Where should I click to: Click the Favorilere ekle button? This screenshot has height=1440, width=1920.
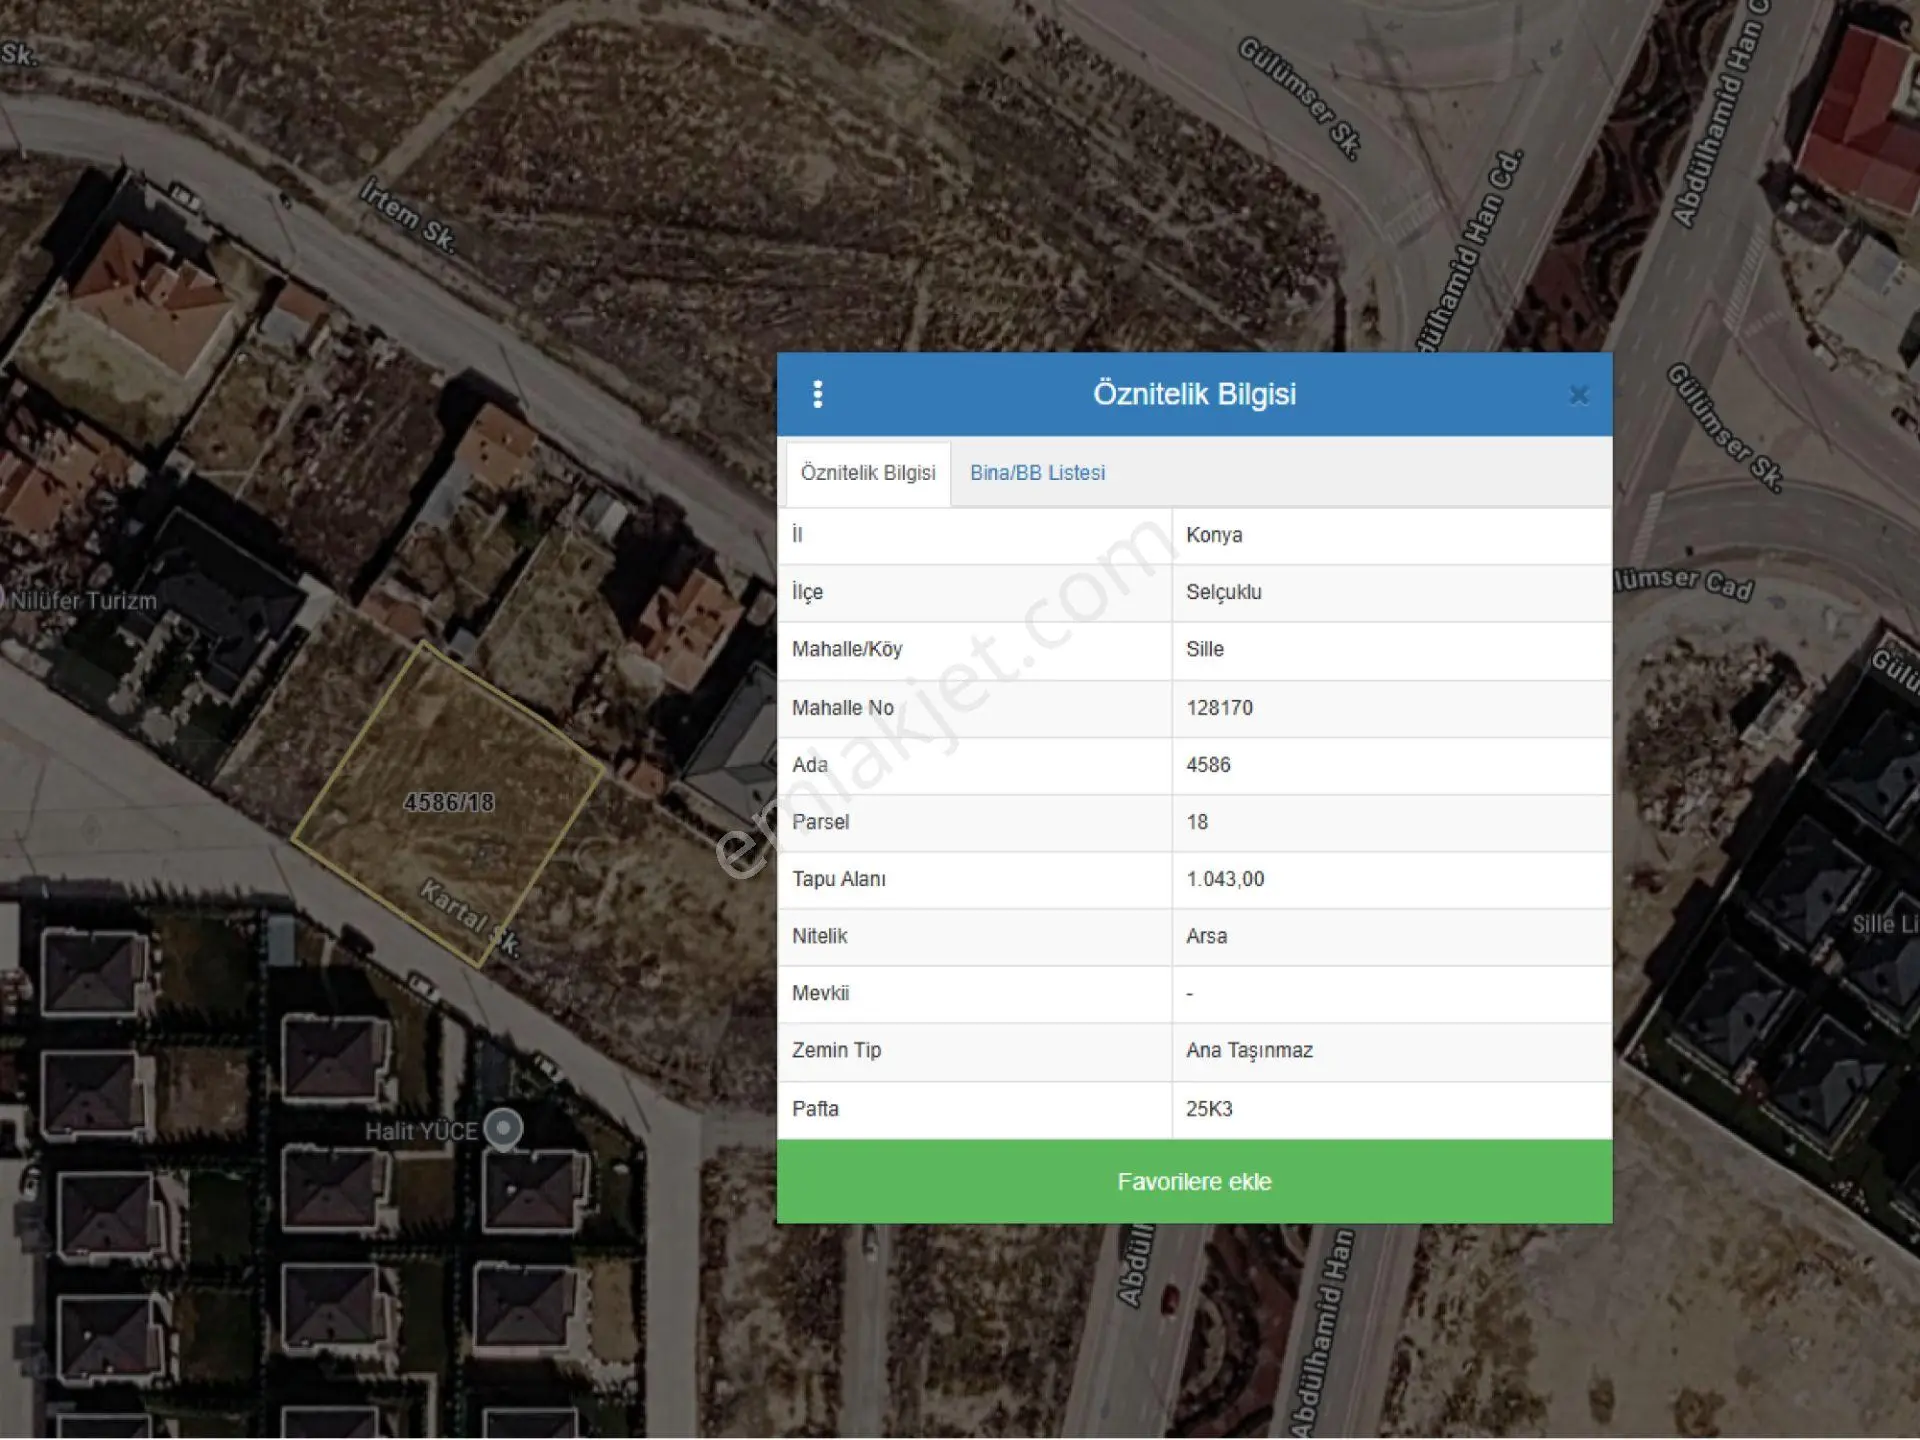point(1194,1181)
